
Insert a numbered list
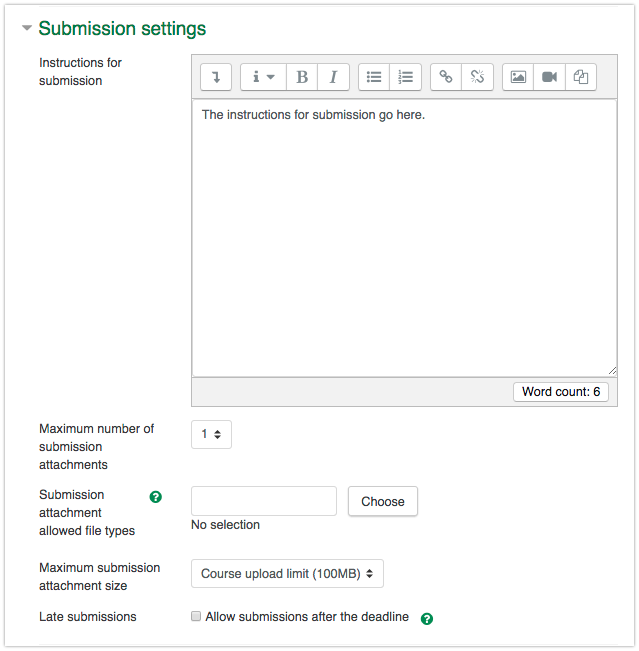pyautogui.click(x=405, y=77)
